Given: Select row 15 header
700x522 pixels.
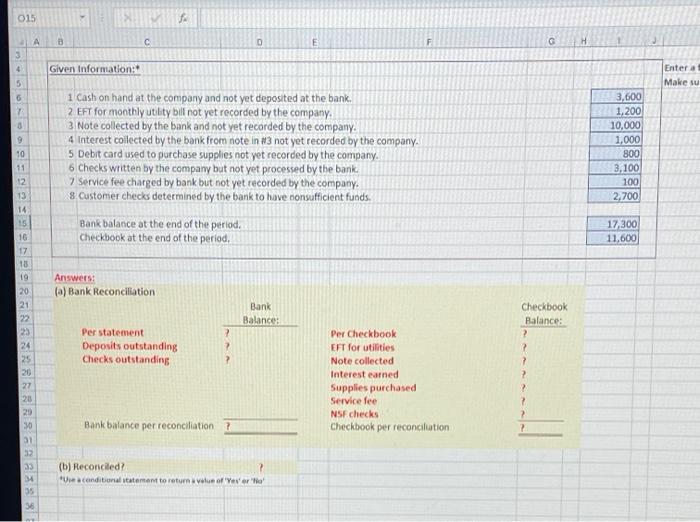Looking at the screenshot, I should click(22, 223).
